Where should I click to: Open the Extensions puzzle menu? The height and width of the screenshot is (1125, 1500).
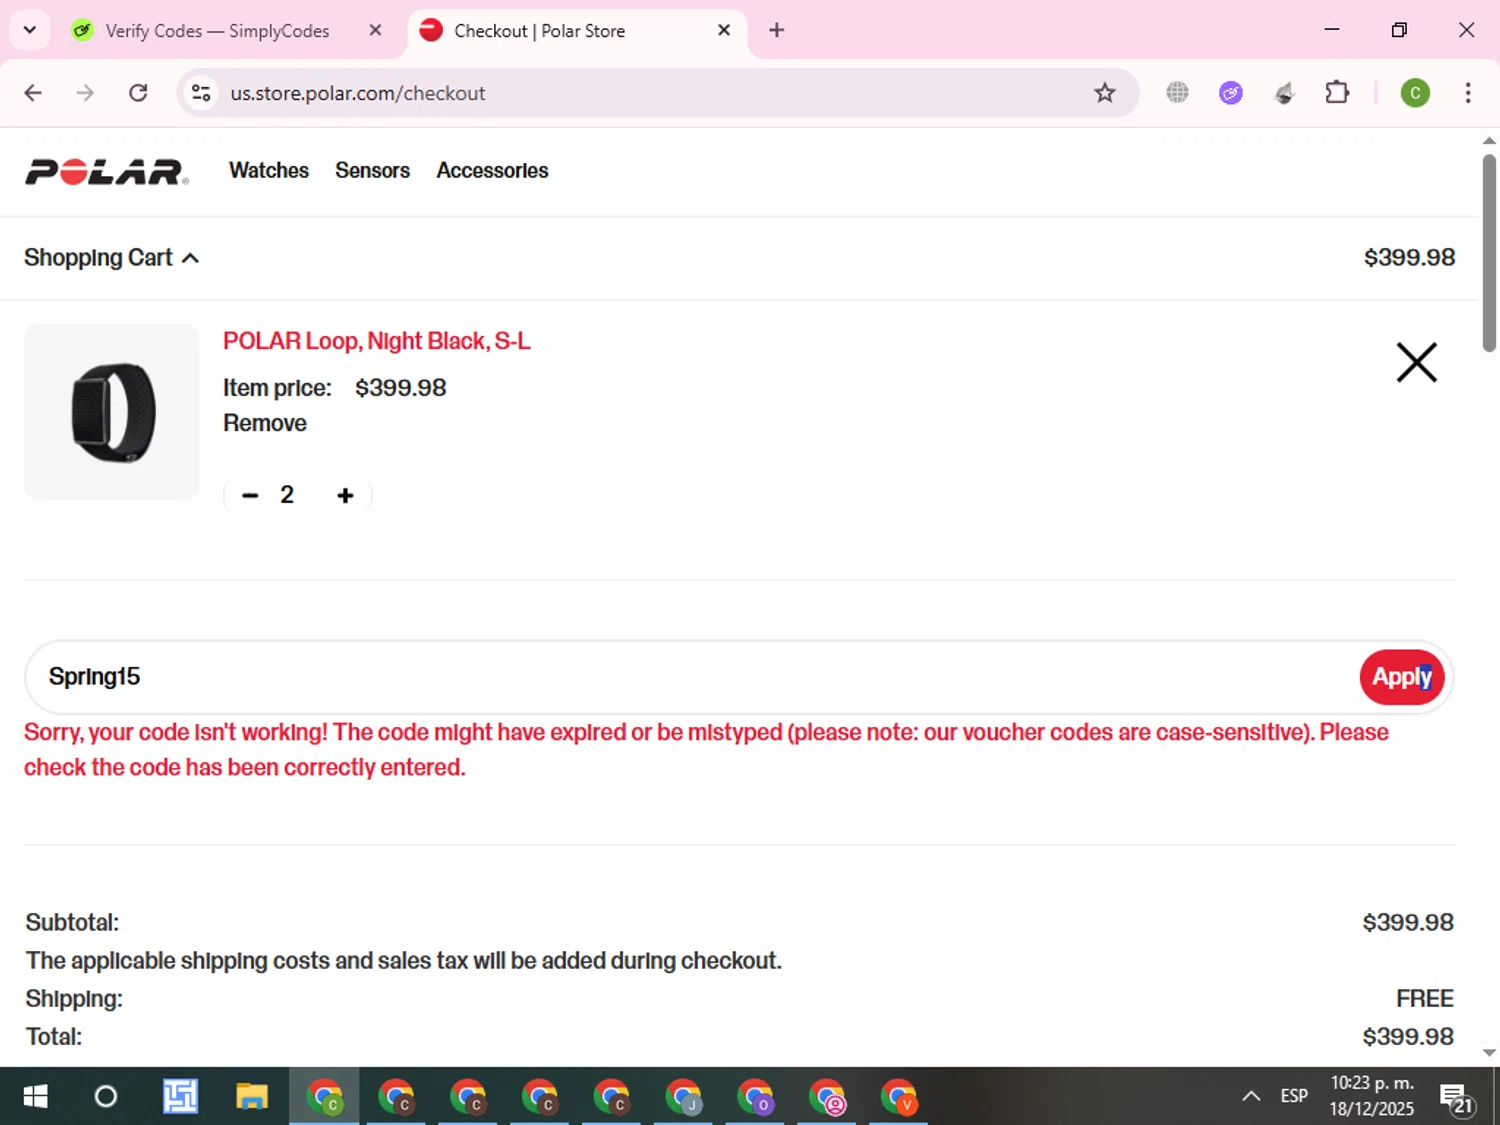tap(1337, 93)
